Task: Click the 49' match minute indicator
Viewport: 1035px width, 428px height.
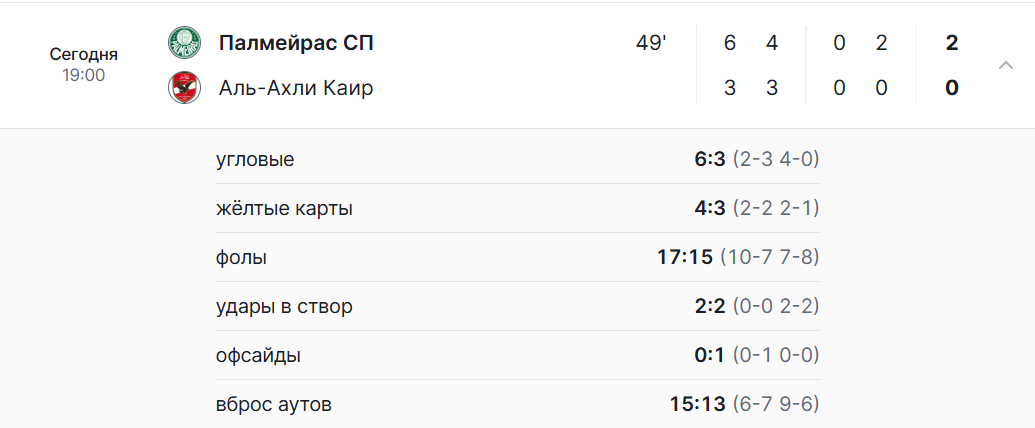Action: [x=651, y=43]
